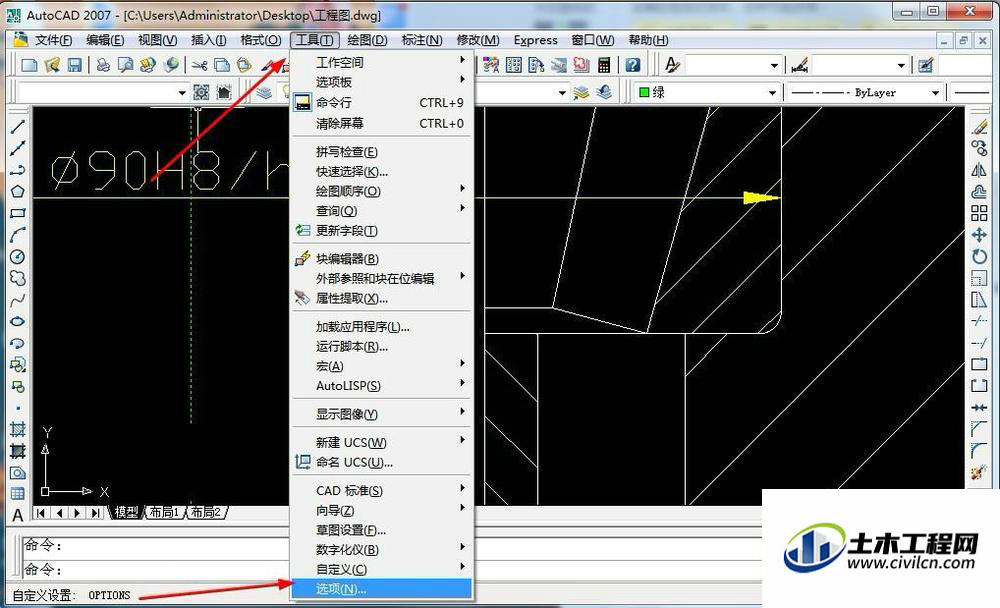Image resolution: width=1000 pixels, height=608 pixels.
Task: Expand the AutoLISP(S) submenu
Action: point(382,386)
